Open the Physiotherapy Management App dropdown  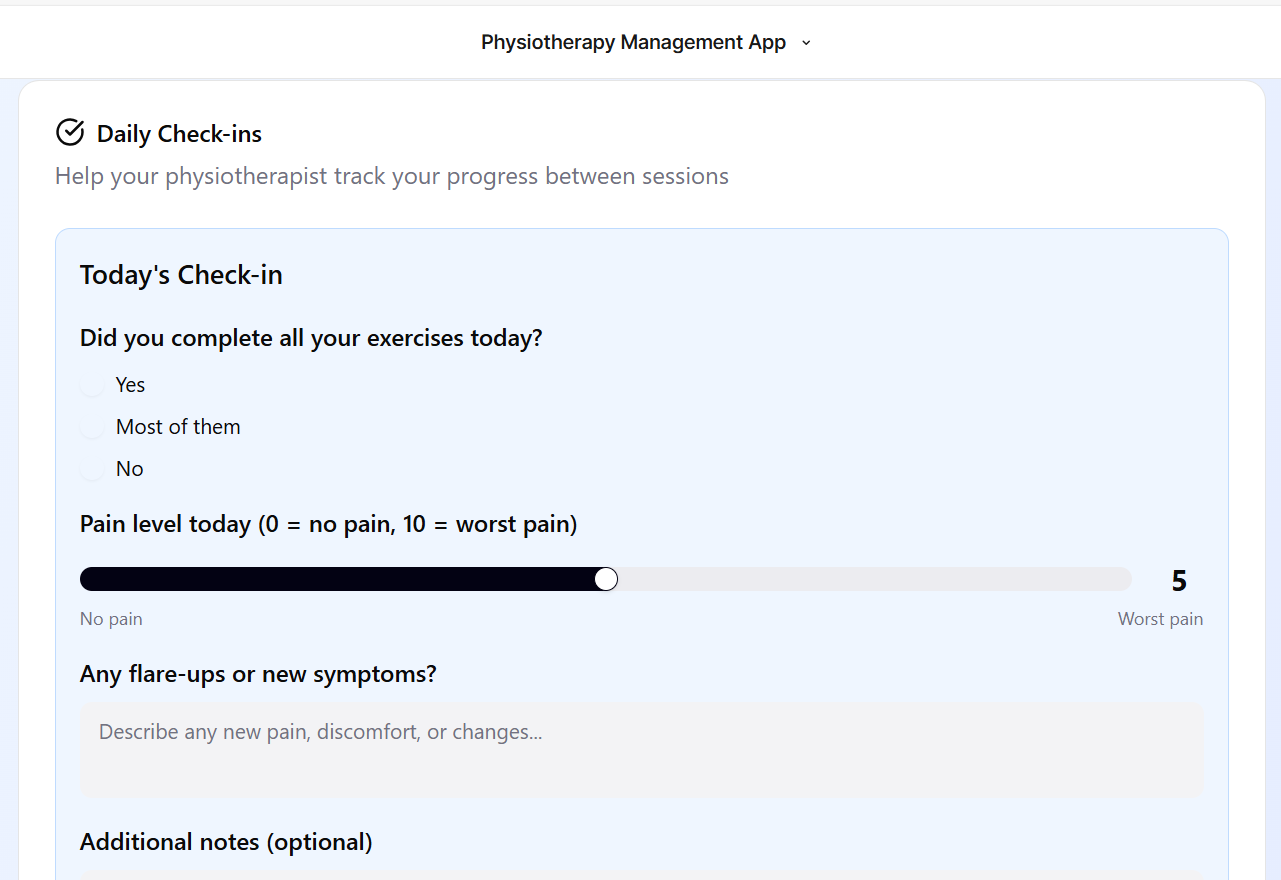pyautogui.click(x=806, y=43)
